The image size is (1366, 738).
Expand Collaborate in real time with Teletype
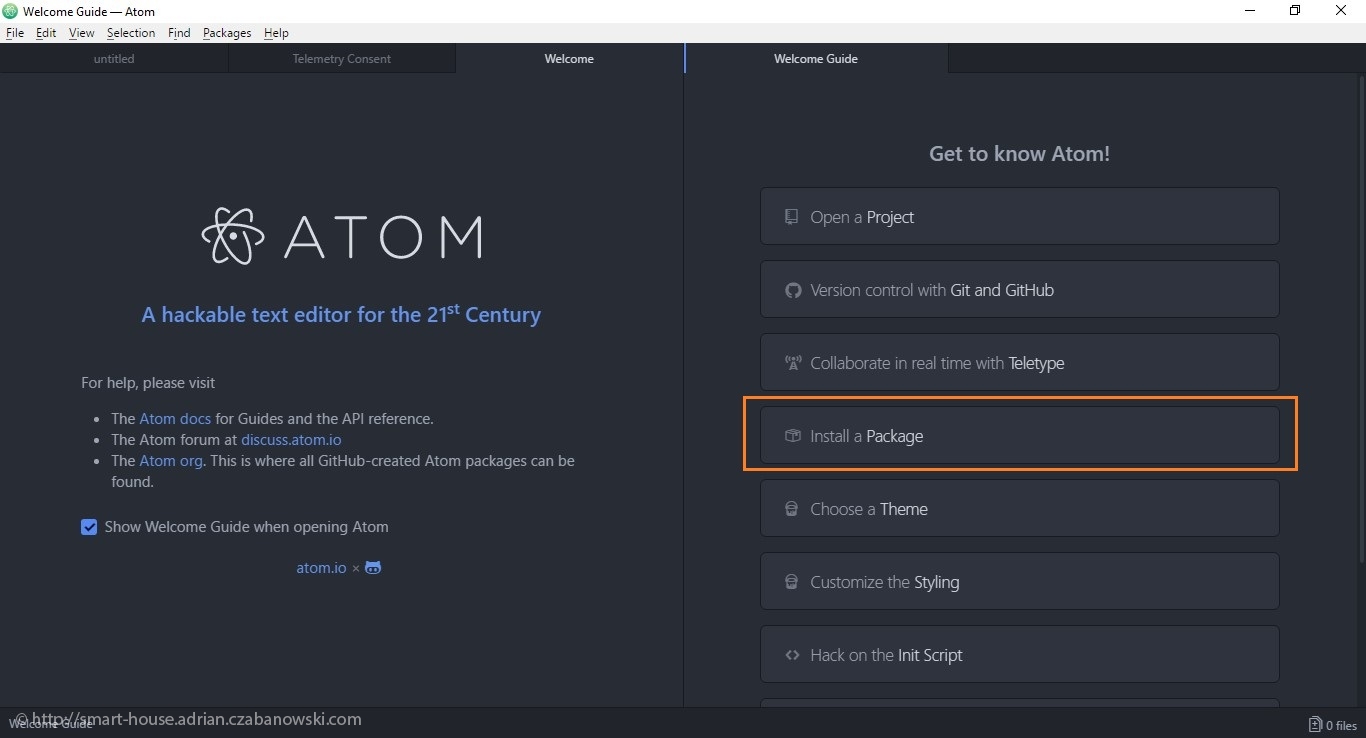click(1019, 362)
